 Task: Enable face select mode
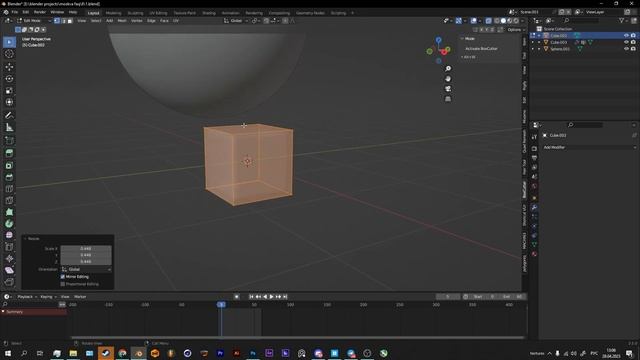click(x=70, y=20)
